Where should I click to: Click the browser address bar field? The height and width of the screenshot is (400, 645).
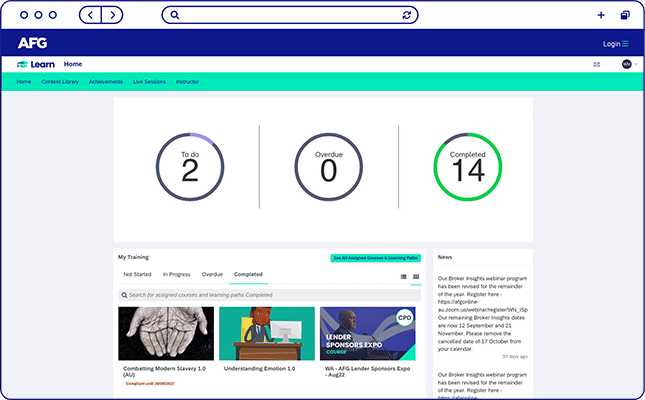(290, 15)
